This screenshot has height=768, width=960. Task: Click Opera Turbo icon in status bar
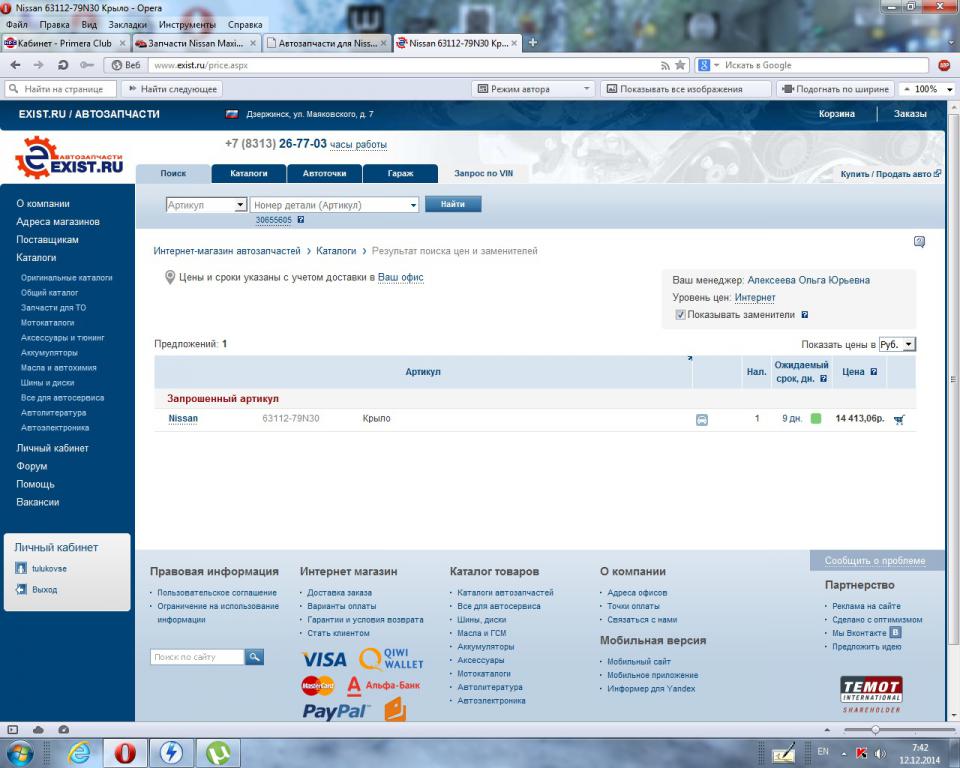63,729
